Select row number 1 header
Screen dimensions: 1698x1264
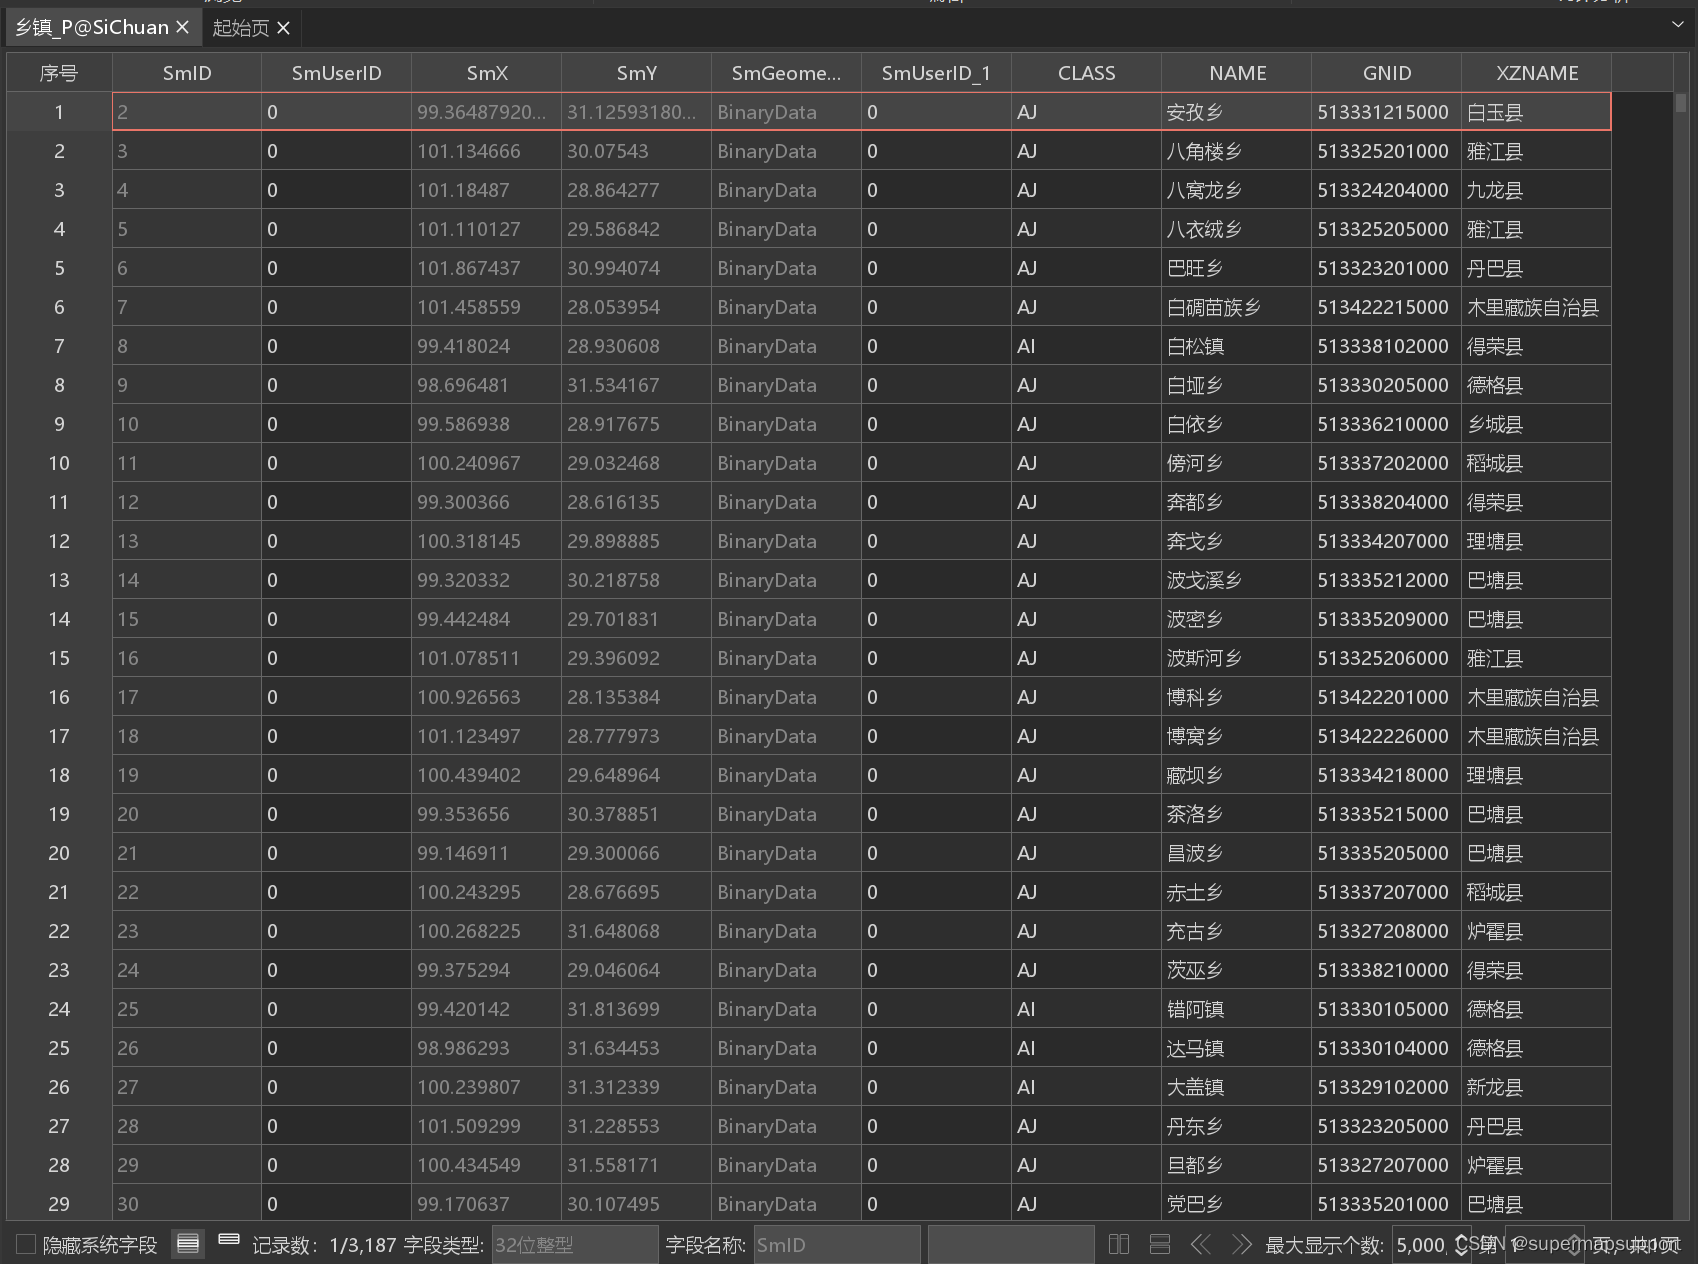59,112
